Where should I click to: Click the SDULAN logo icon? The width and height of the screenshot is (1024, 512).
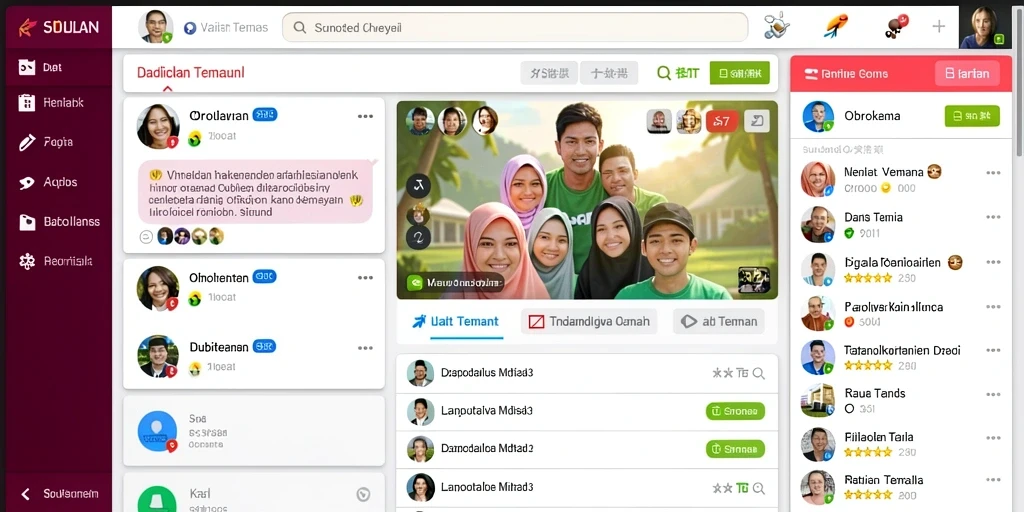27,27
